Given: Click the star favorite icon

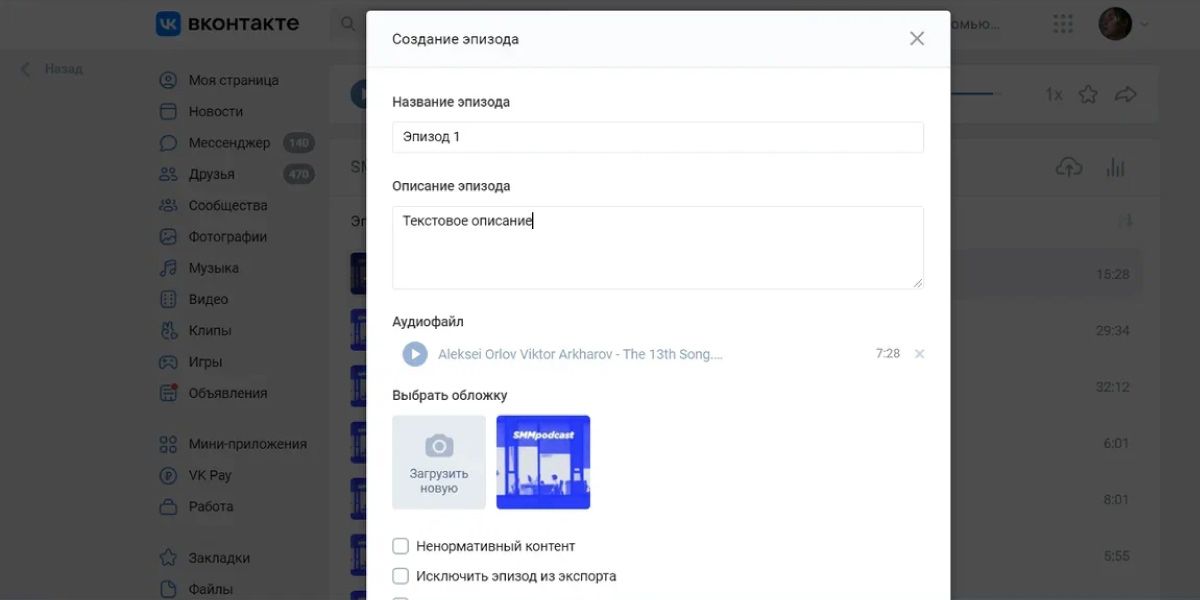Looking at the screenshot, I should [x=1088, y=94].
